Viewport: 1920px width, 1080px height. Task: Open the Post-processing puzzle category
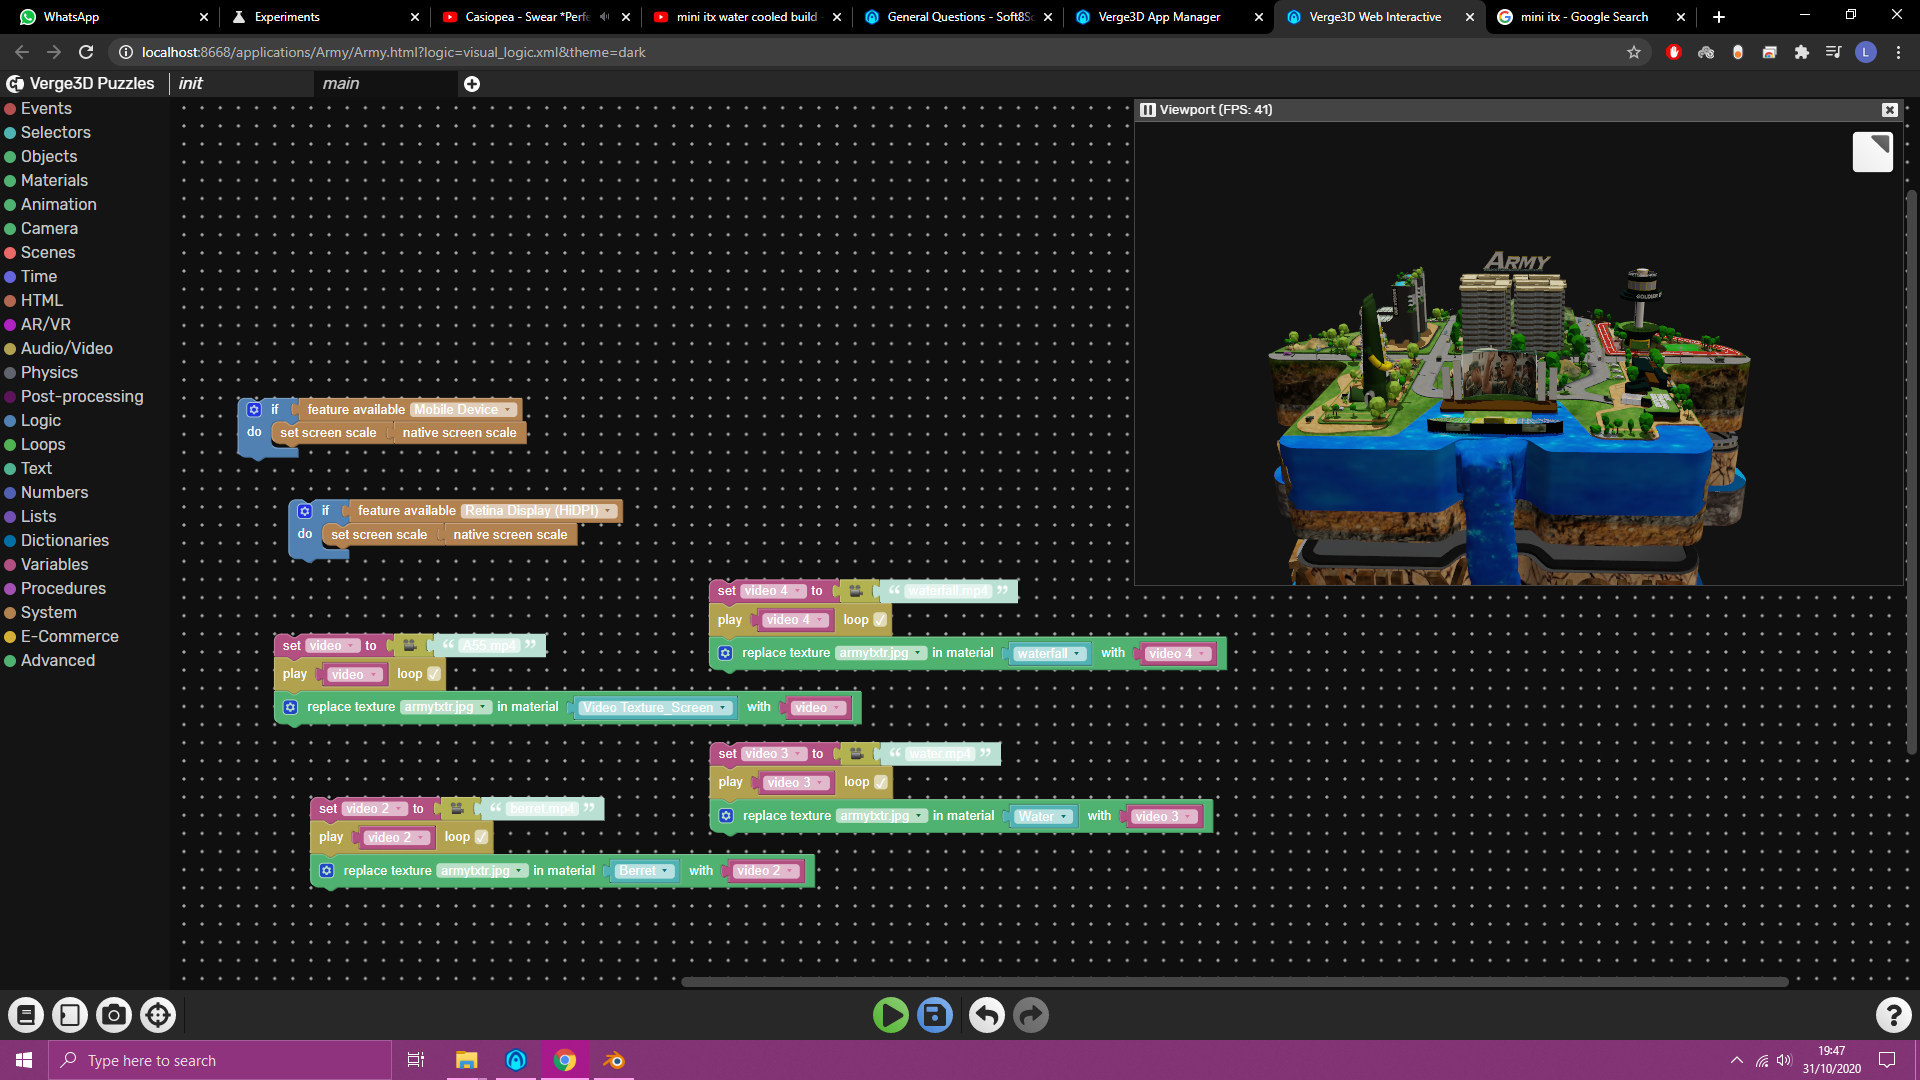82,396
